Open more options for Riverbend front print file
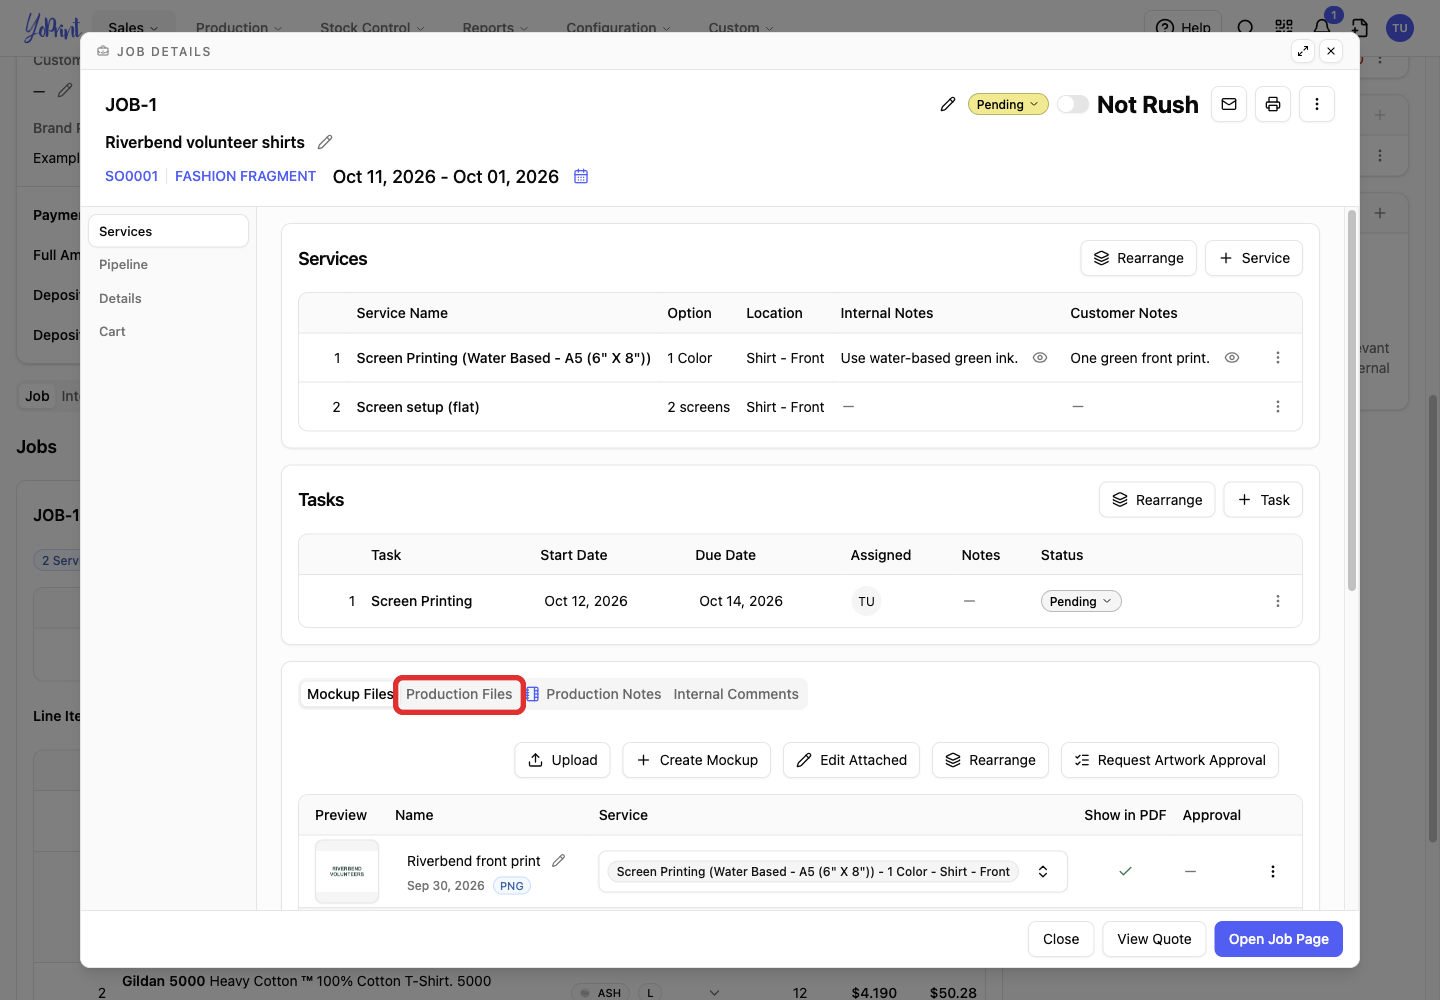1440x1000 pixels. tap(1273, 872)
